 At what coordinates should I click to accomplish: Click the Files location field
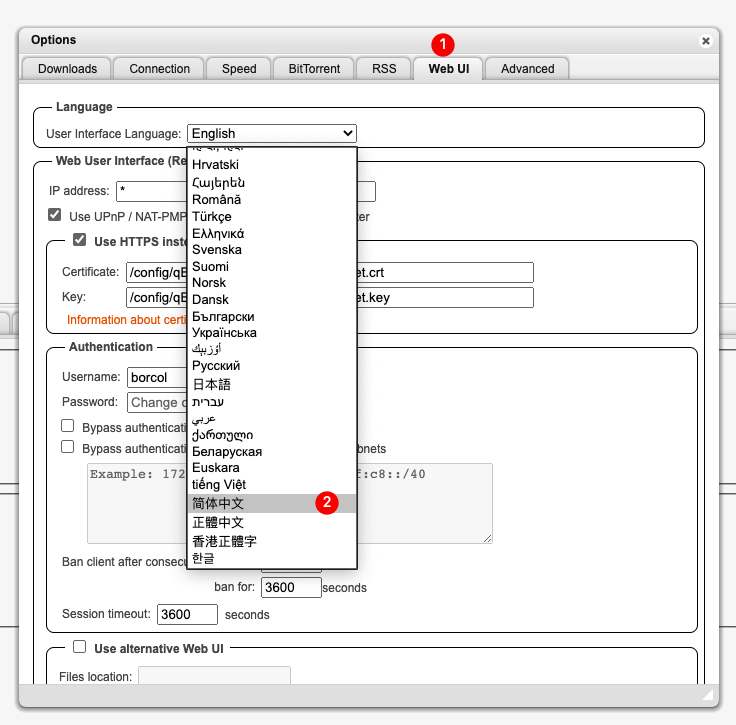[214, 676]
